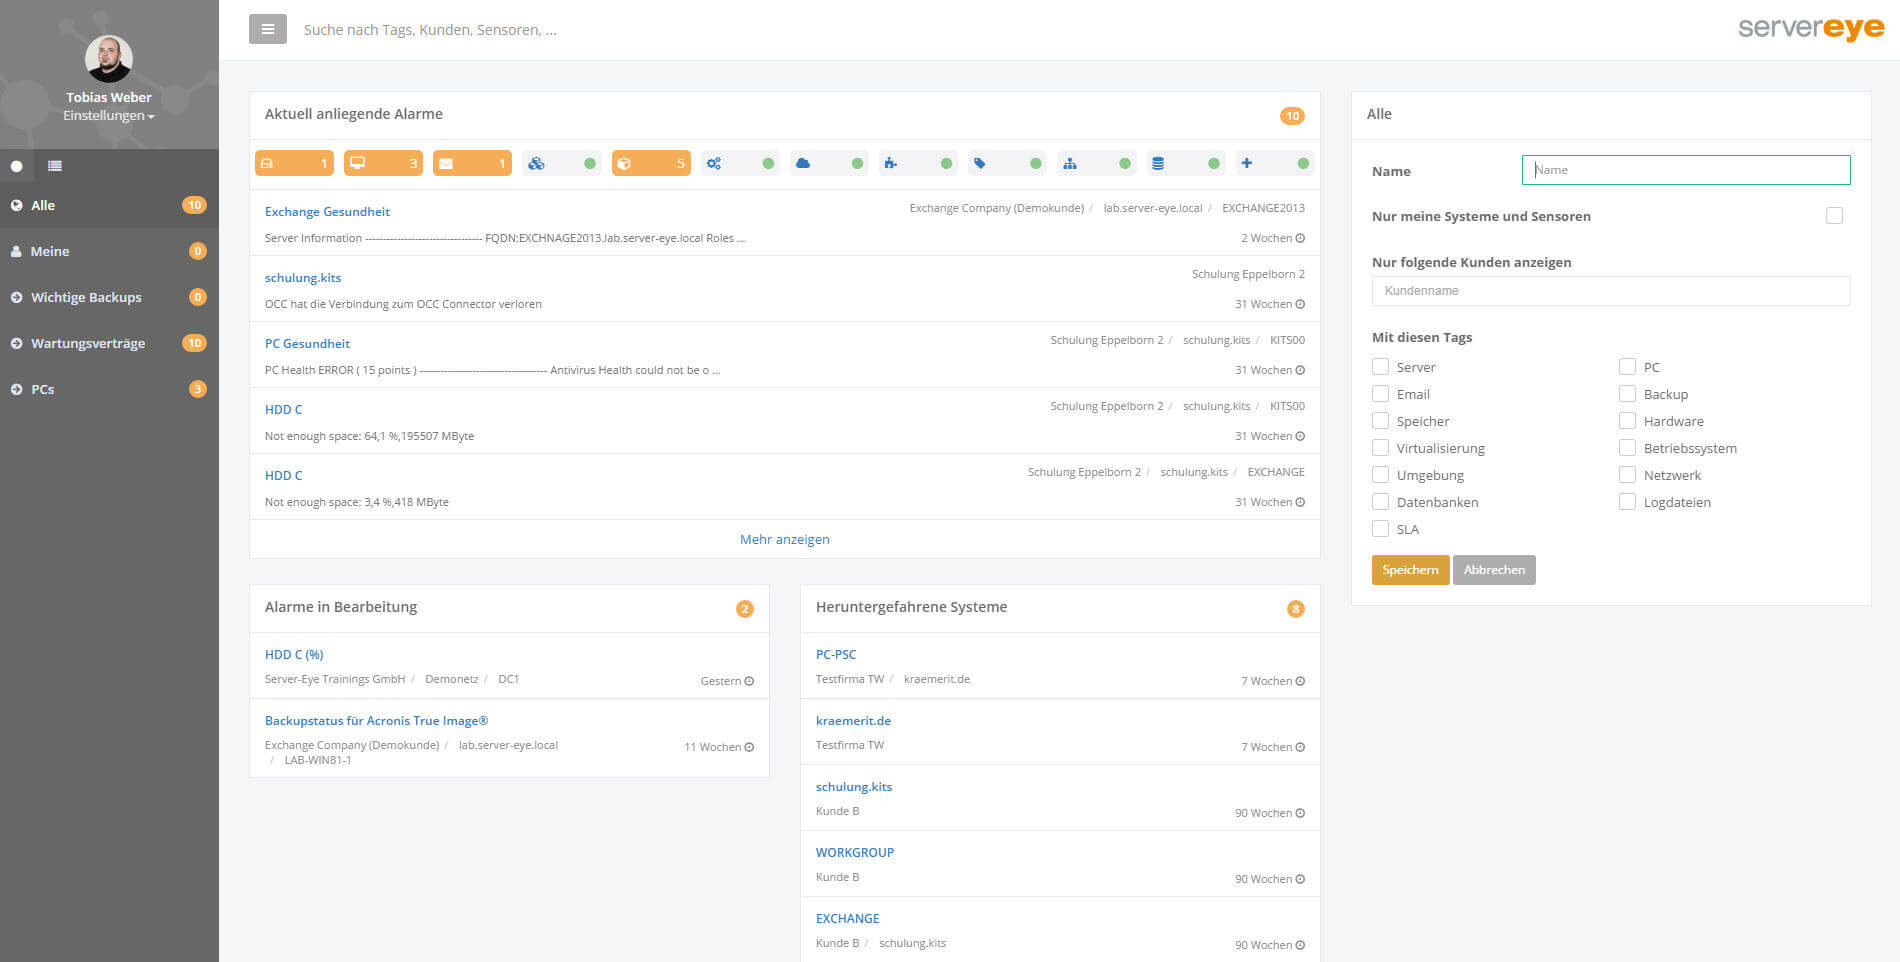This screenshot has width=1900, height=962.
Task: Click the cloud tag filter icon
Action: (828, 163)
